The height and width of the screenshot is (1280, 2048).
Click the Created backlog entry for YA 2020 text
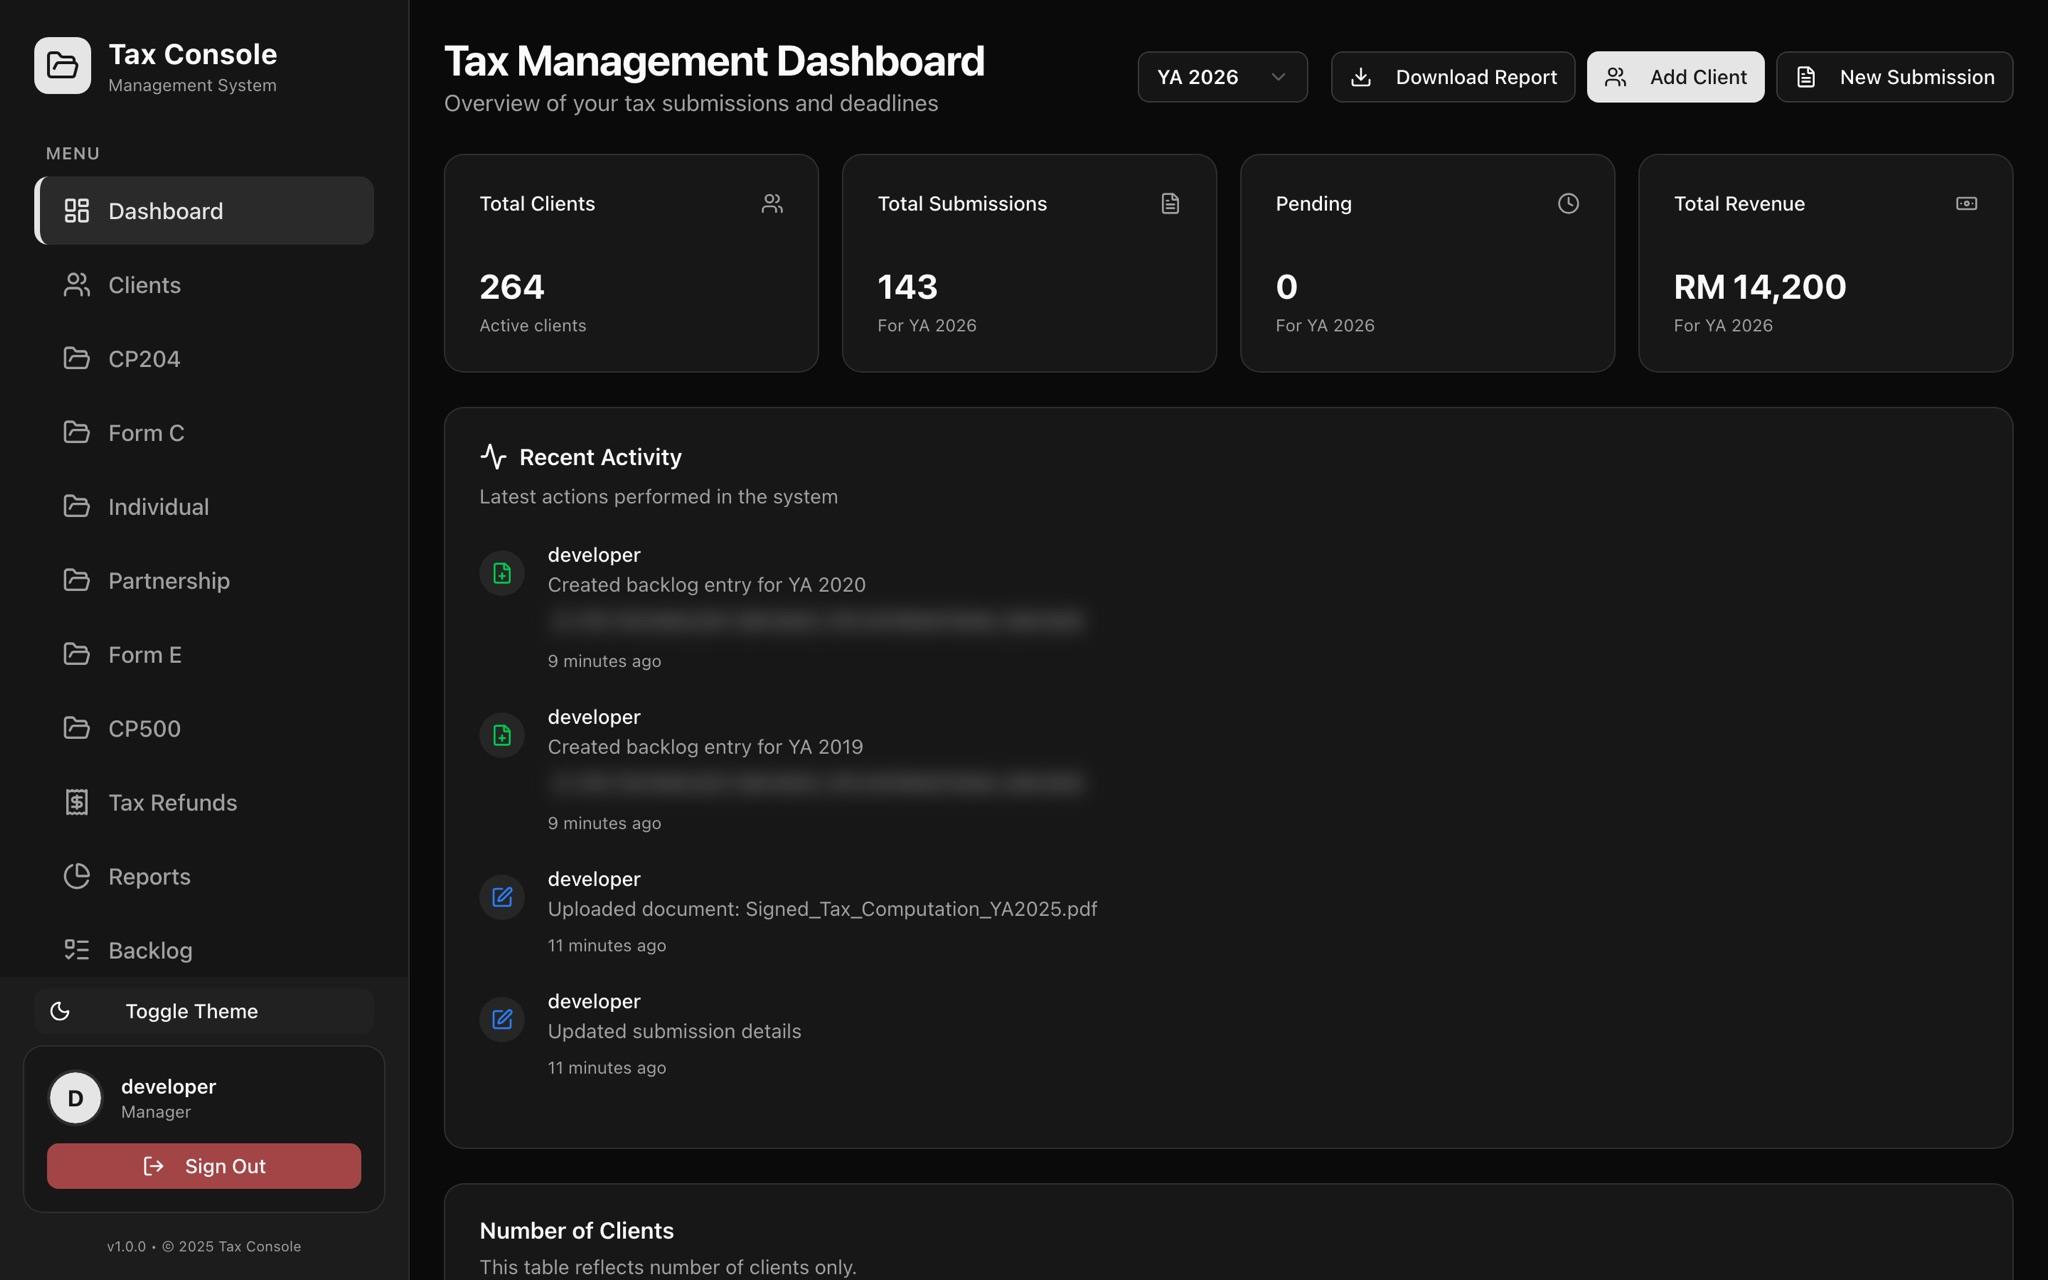coord(706,585)
